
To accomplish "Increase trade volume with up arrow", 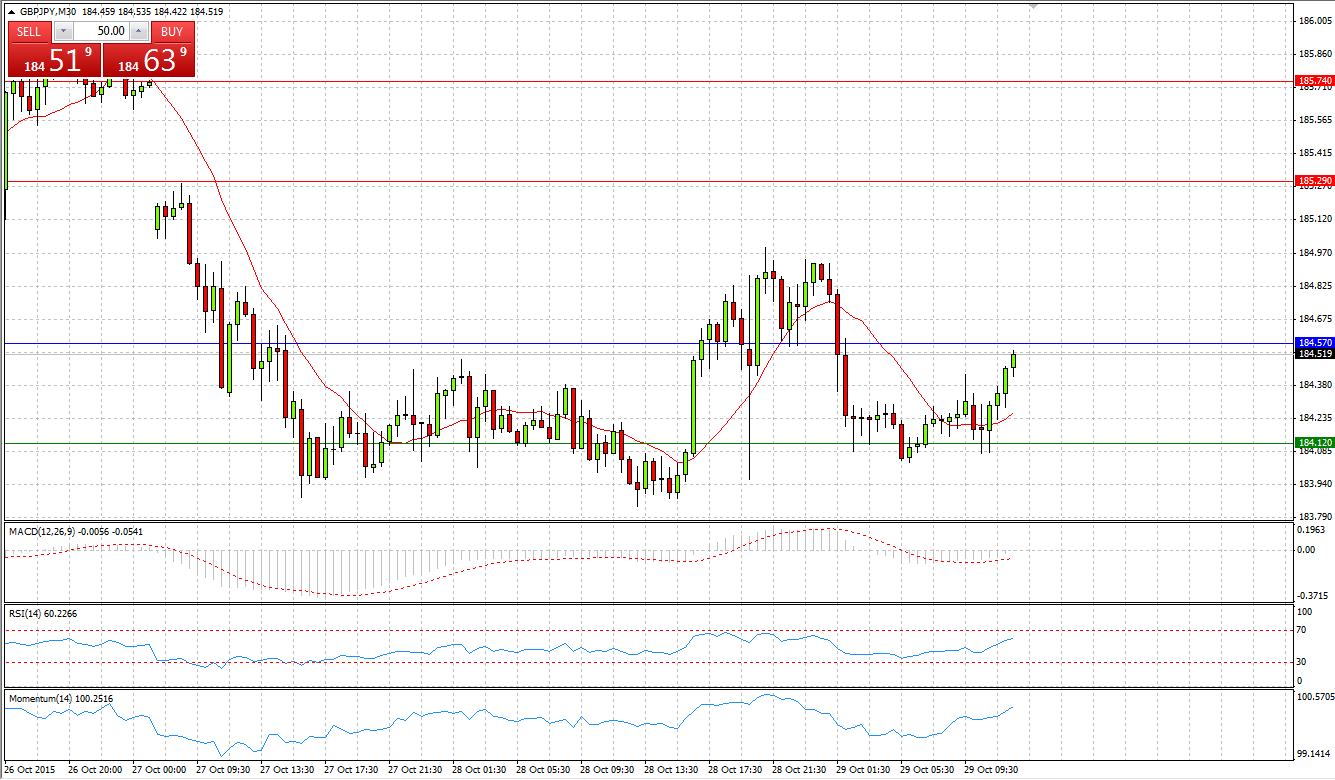I will tap(138, 31).
